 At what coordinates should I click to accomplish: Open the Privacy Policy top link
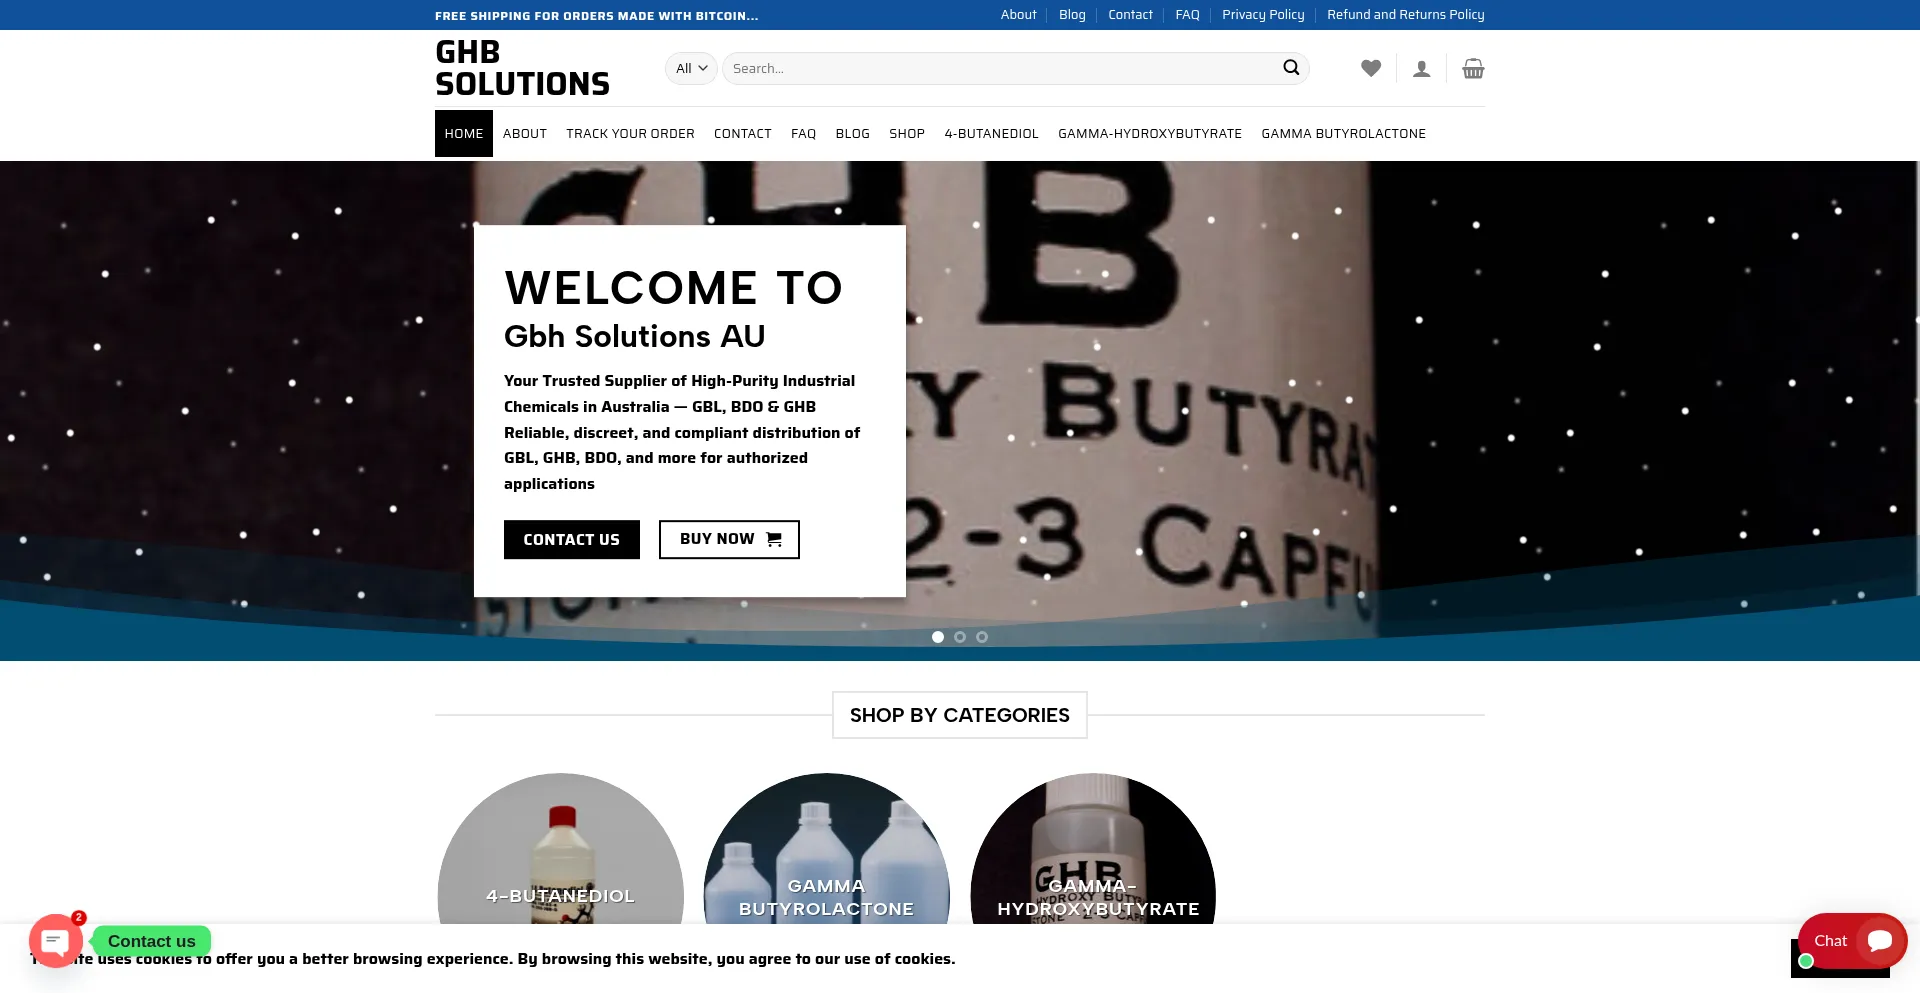click(1263, 15)
